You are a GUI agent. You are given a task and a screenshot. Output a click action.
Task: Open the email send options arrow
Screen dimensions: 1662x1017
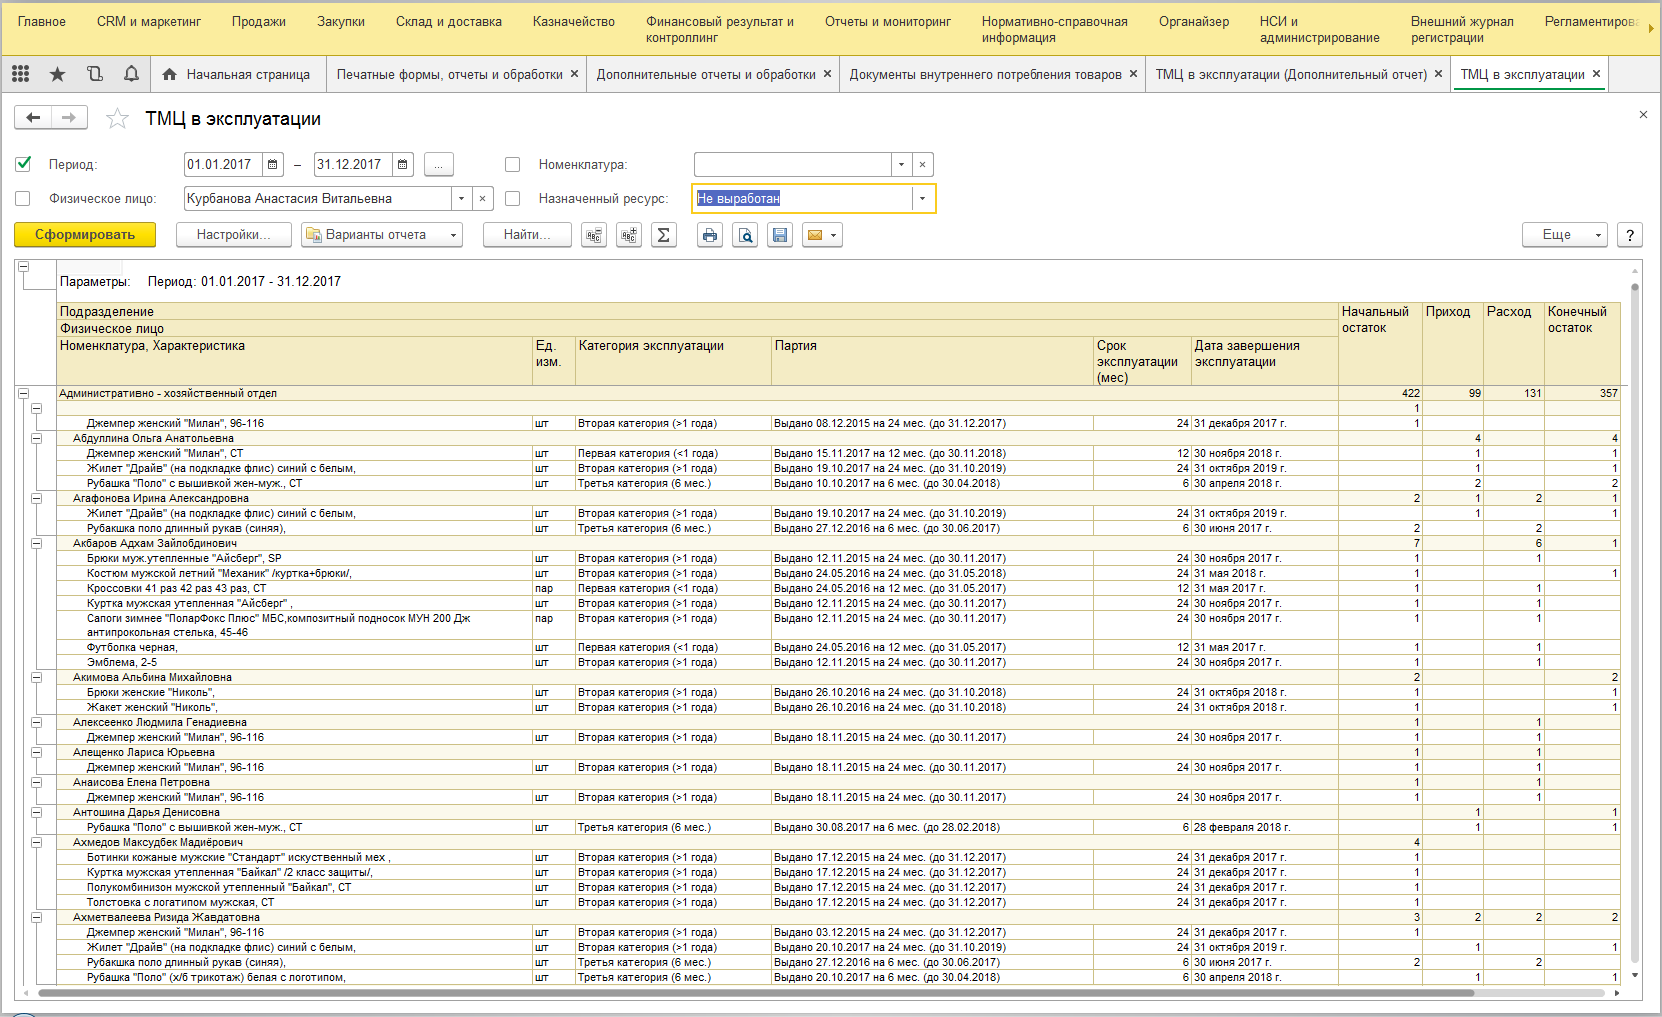pyautogui.click(x=833, y=235)
